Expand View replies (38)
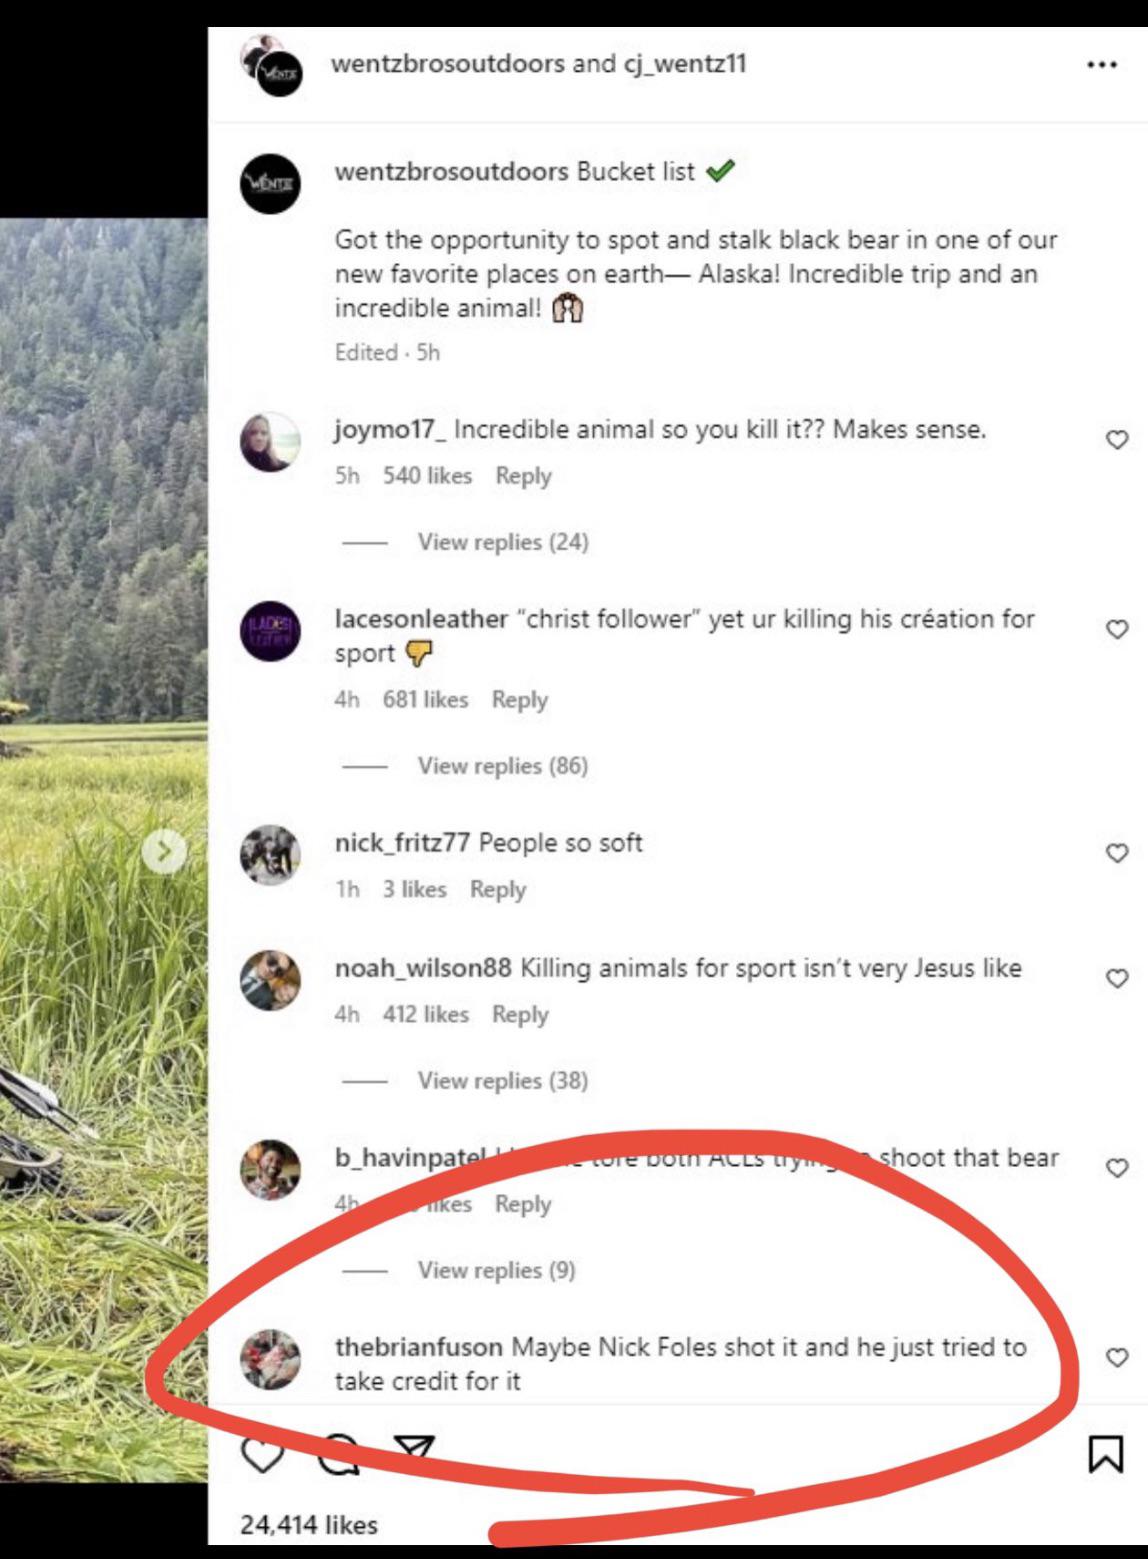Image resolution: width=1148 pixels, height=1559 pixels. [x=502, y=1081]
